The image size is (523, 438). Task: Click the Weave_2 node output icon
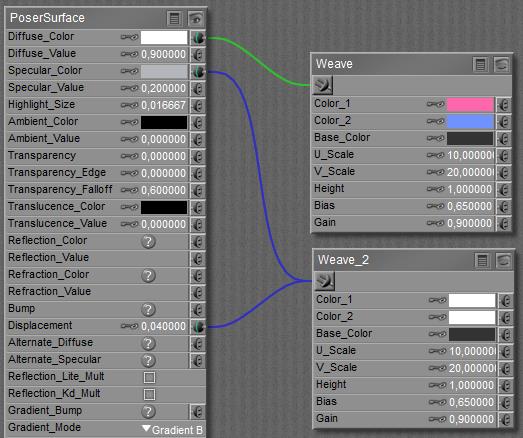click(x=324, y=281)
